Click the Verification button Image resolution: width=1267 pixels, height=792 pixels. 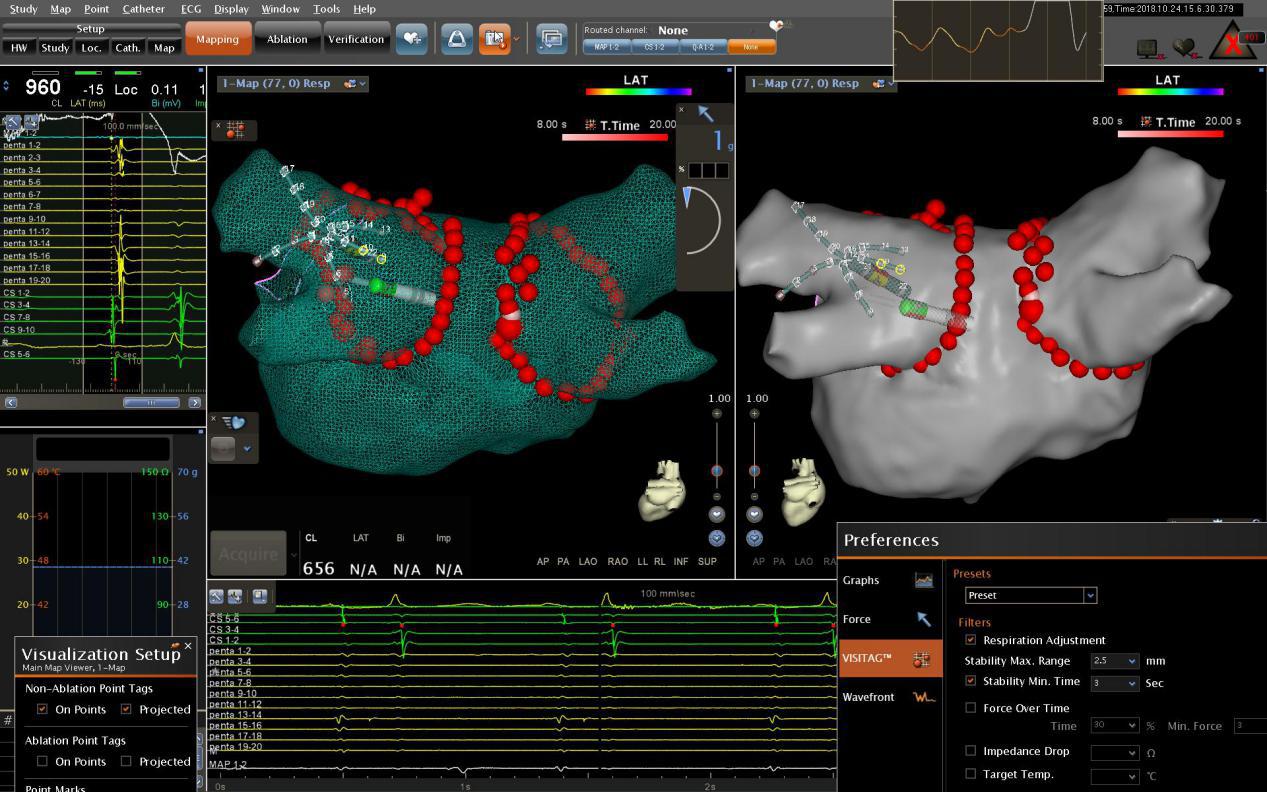tap(356, 39)
